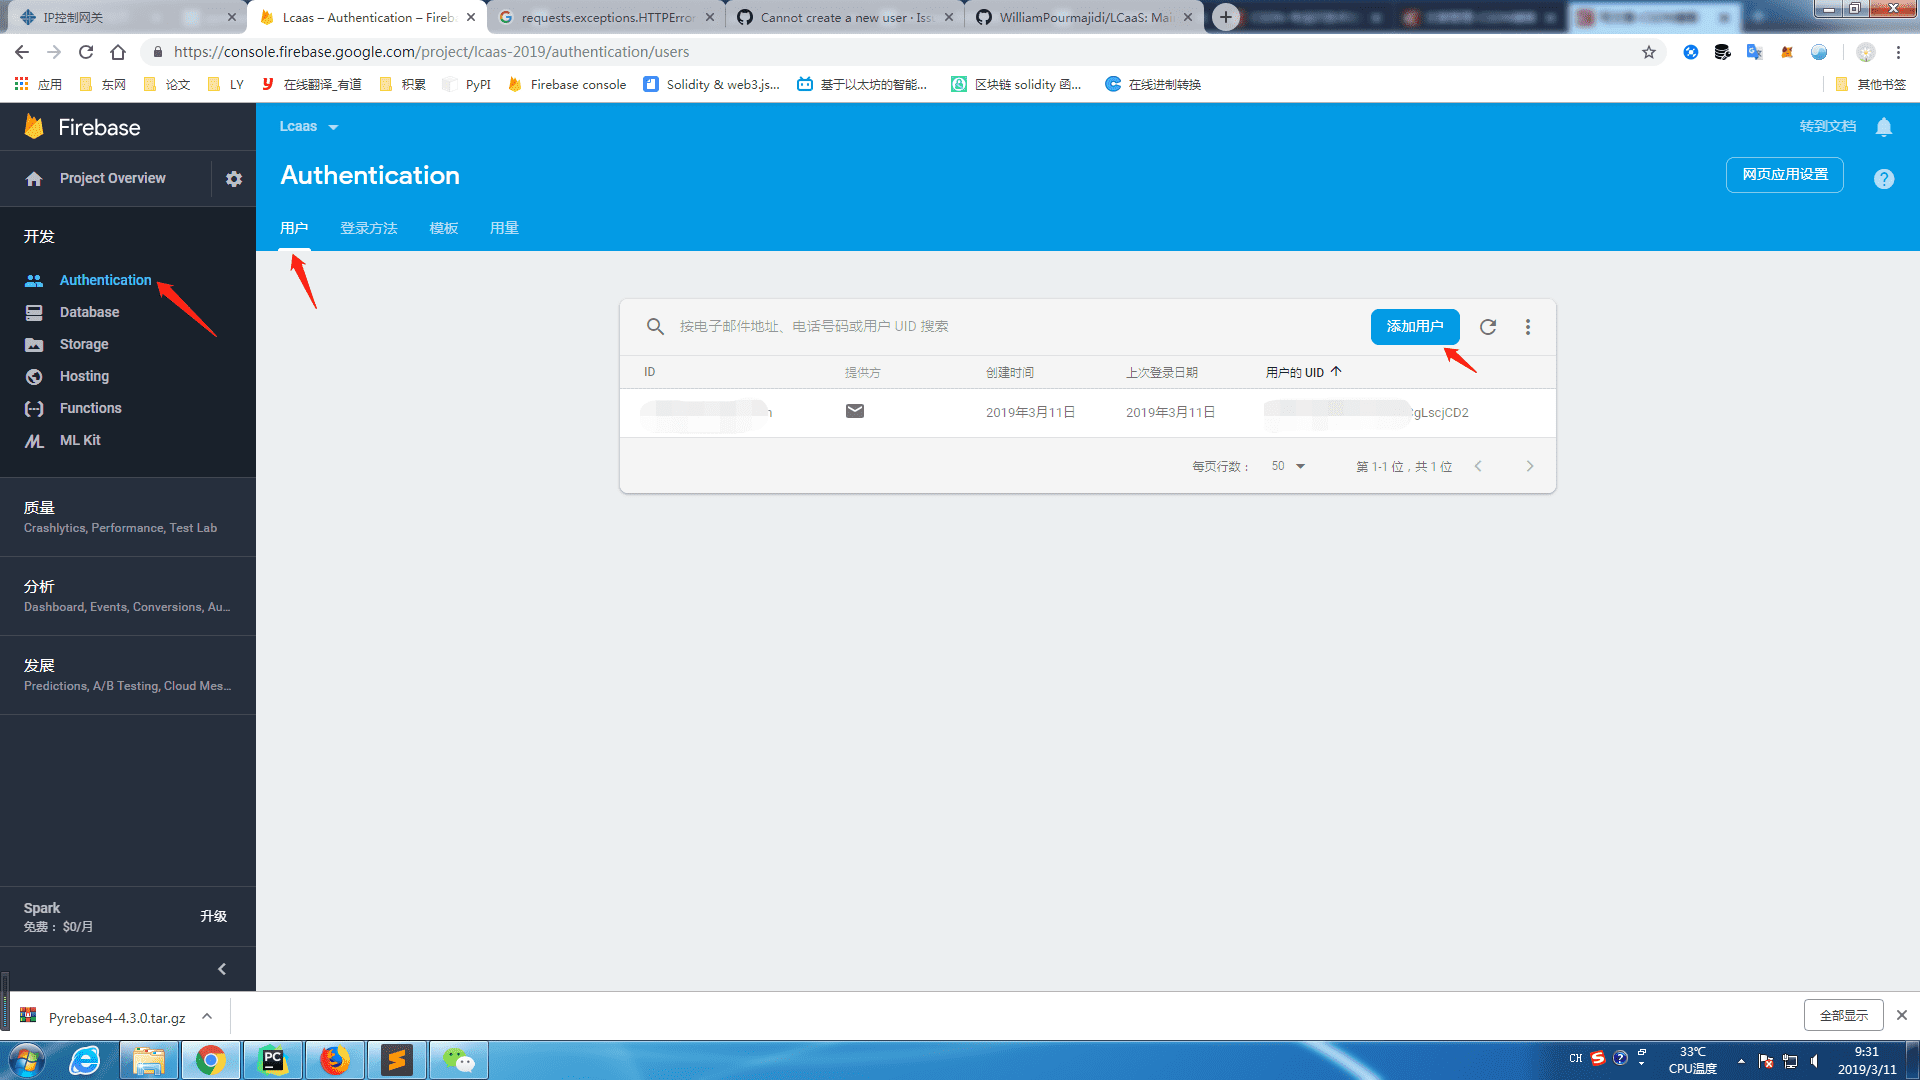This screenshot has width=1920, height=1080.
Task: Refresh the user list
Action: pyautogui.click(x=1487, y=327)
